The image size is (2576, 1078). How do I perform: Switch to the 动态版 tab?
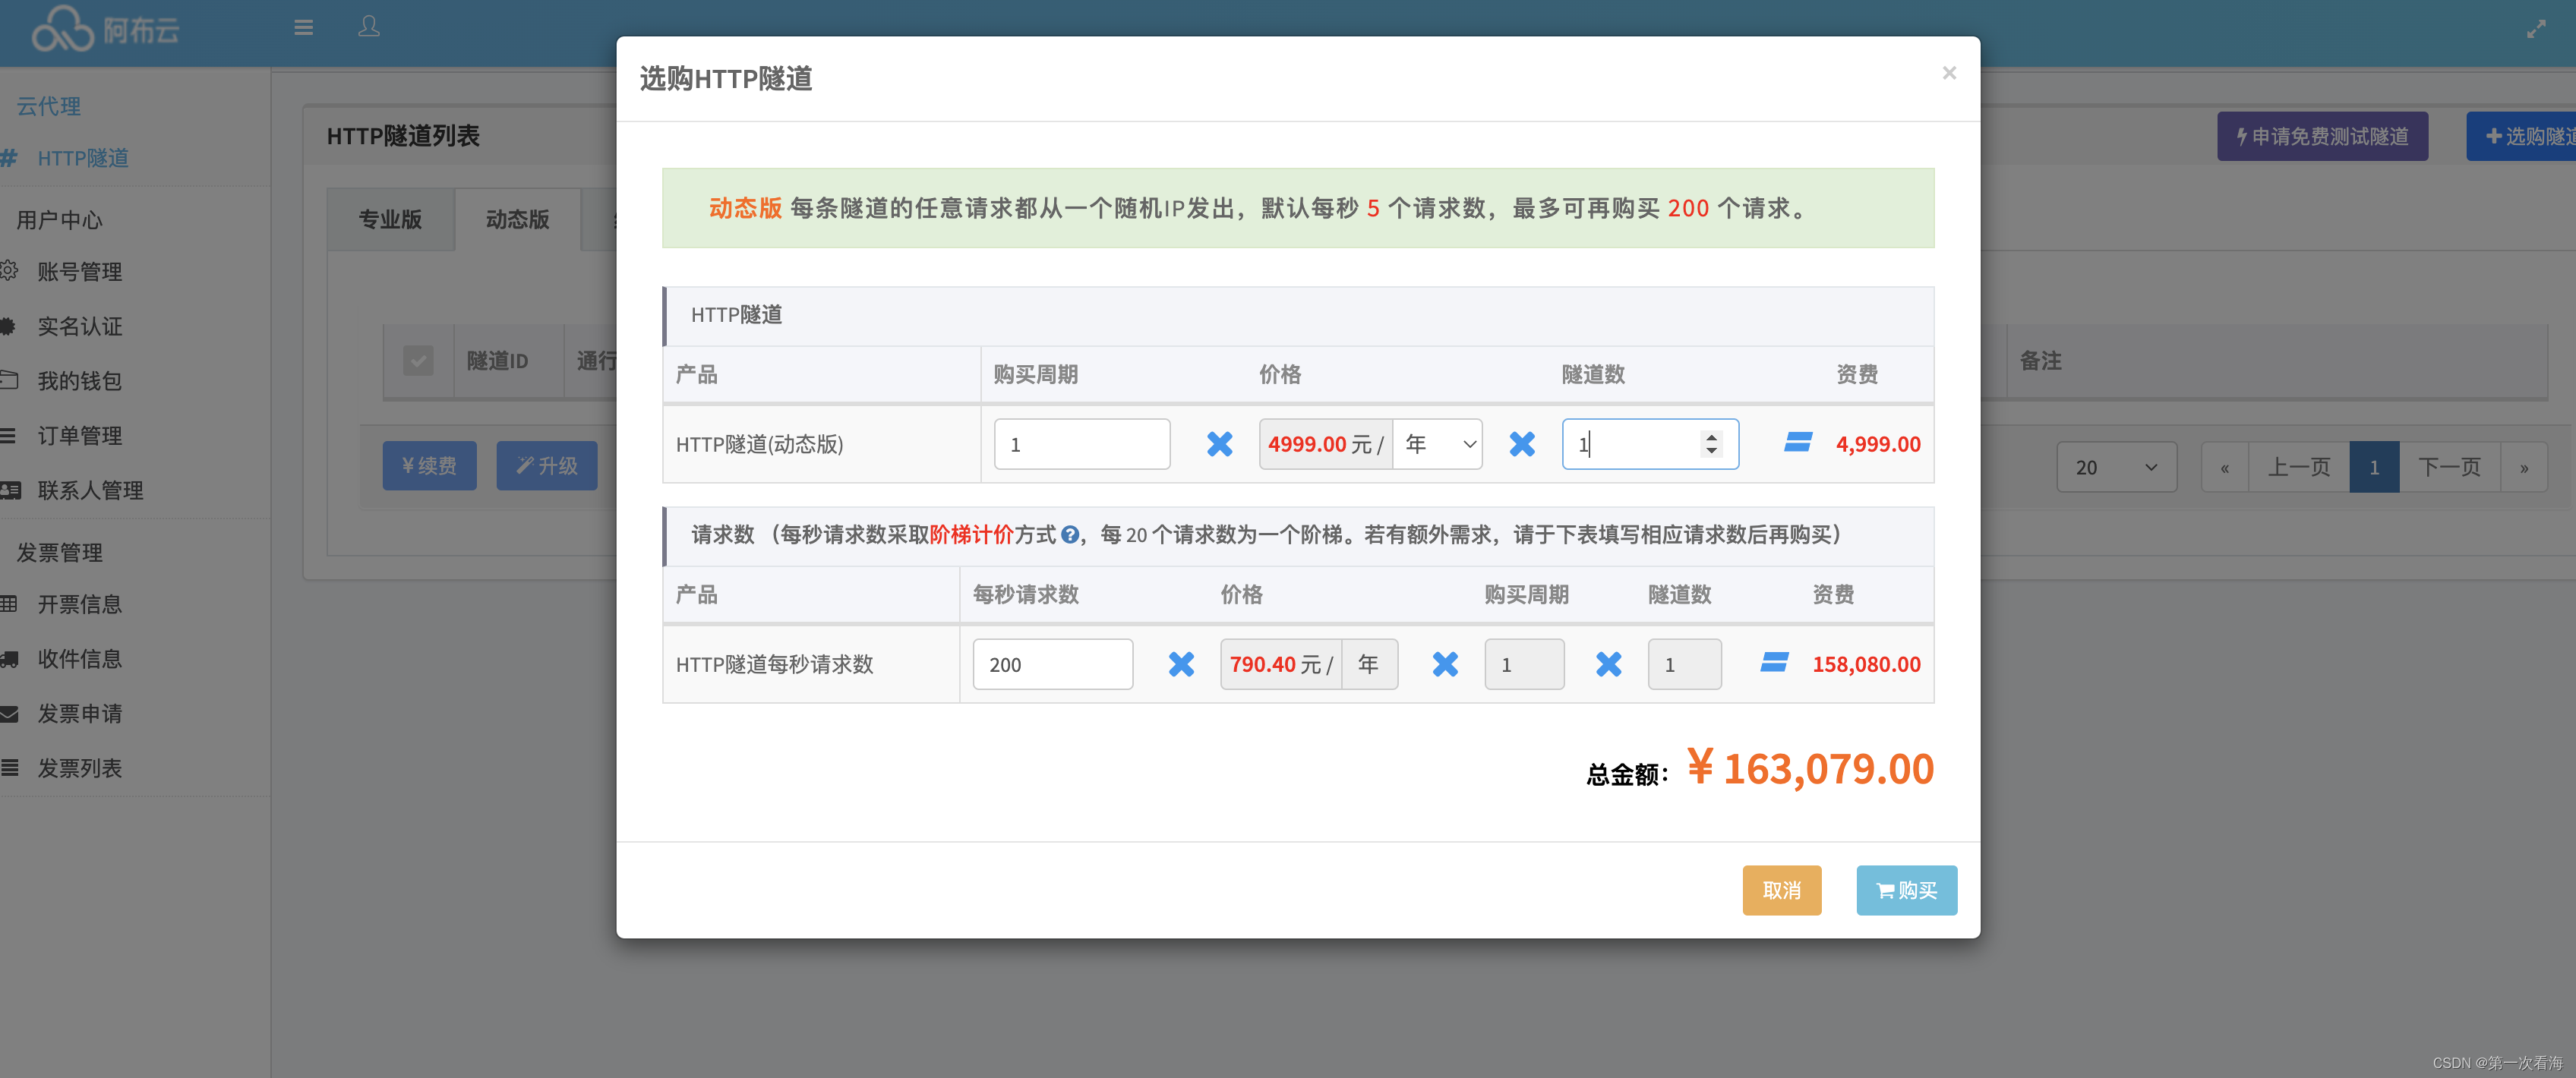517,219
